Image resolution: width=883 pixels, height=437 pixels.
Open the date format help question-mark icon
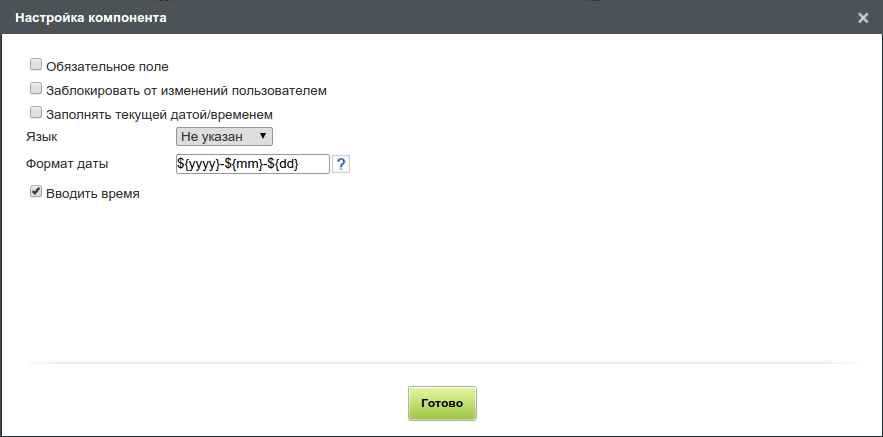tap(341, 164)
